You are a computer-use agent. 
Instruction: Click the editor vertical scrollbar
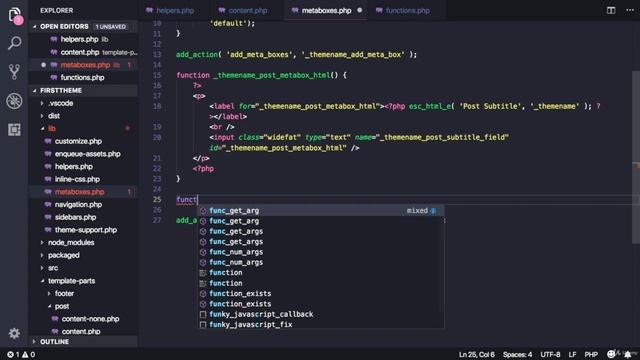[636, 158]
